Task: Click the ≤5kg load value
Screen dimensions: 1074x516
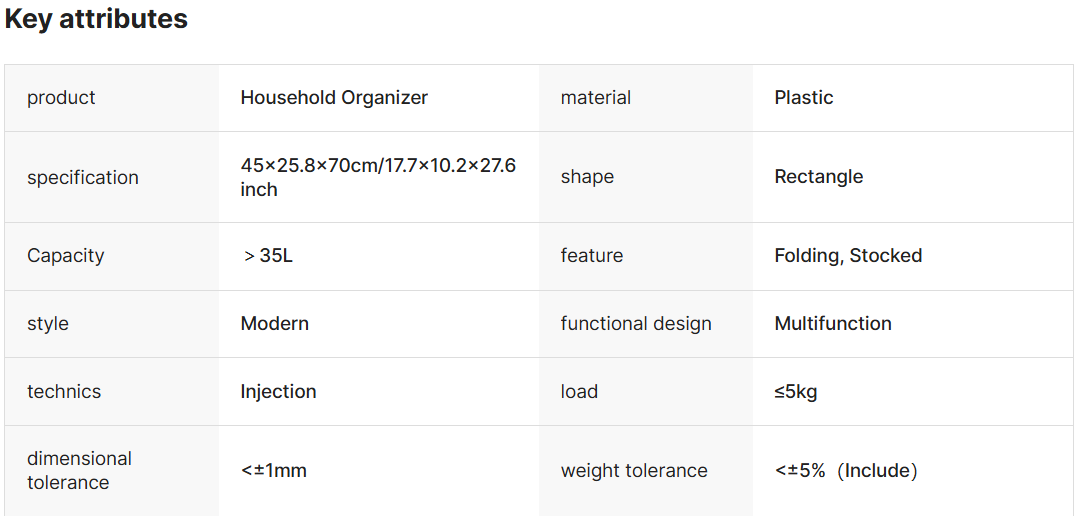Action: point(796,392)
